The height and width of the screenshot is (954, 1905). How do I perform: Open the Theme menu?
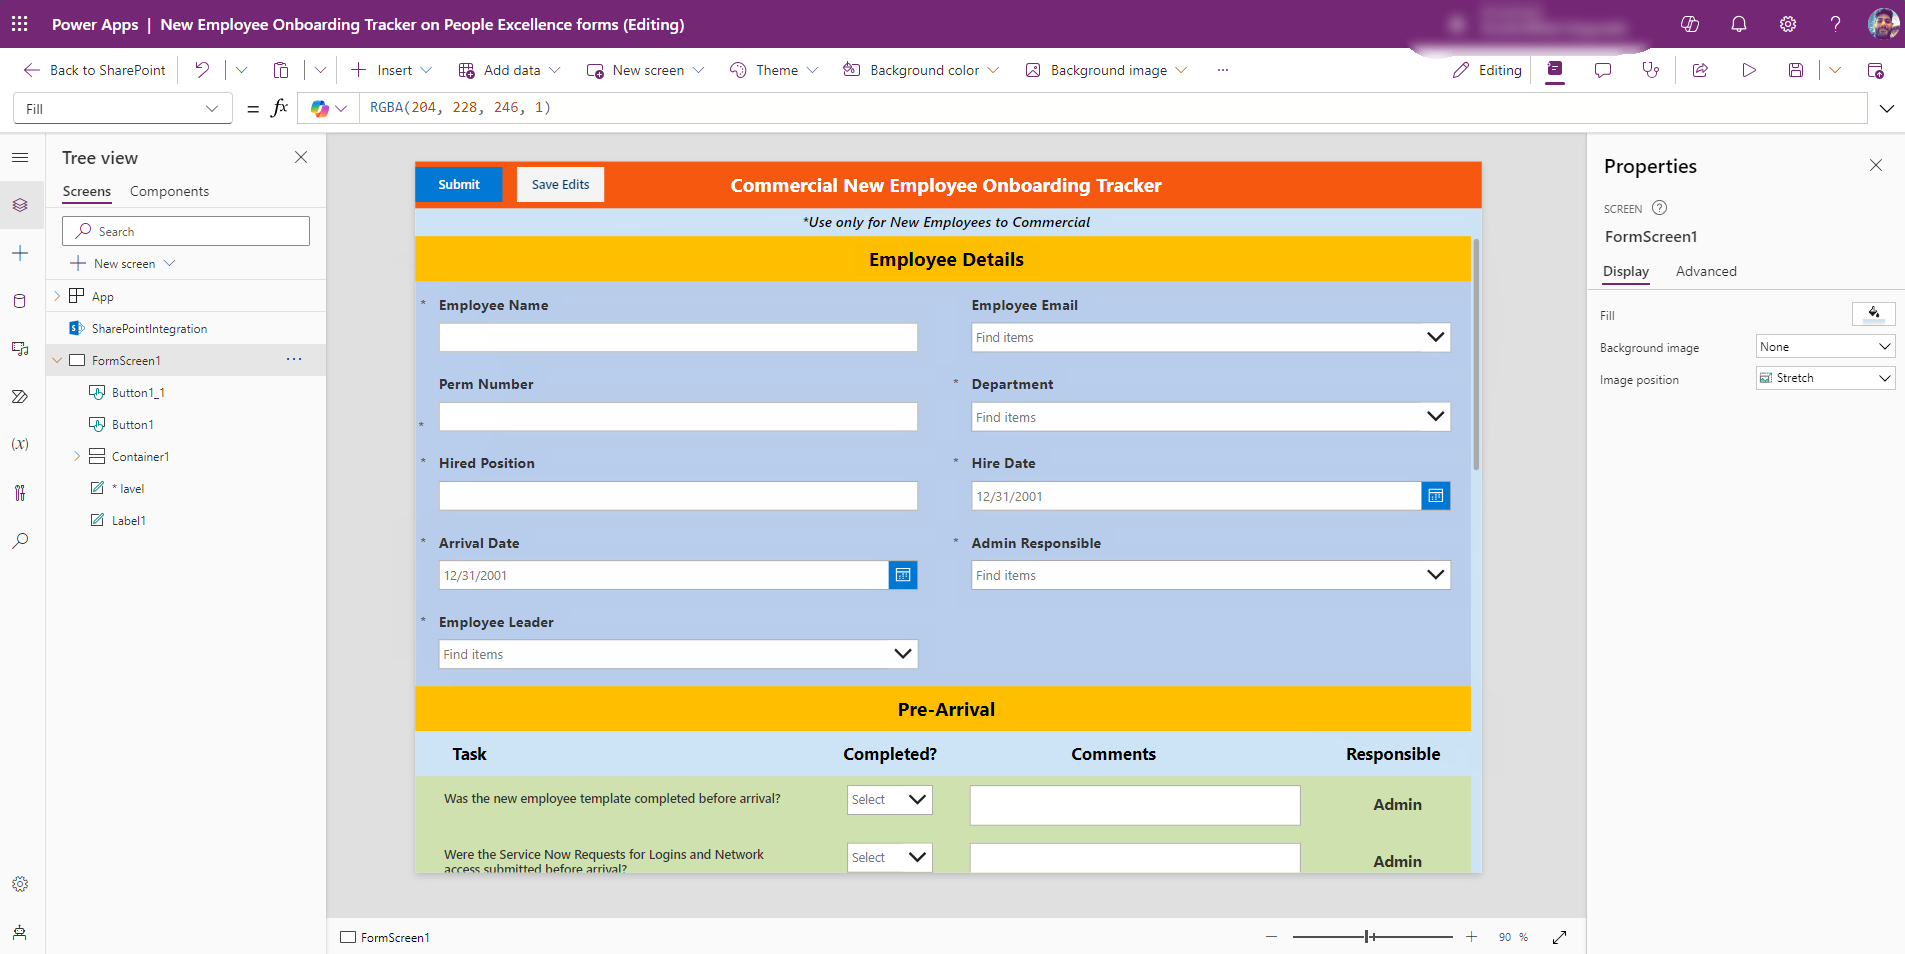click(774, 70)
